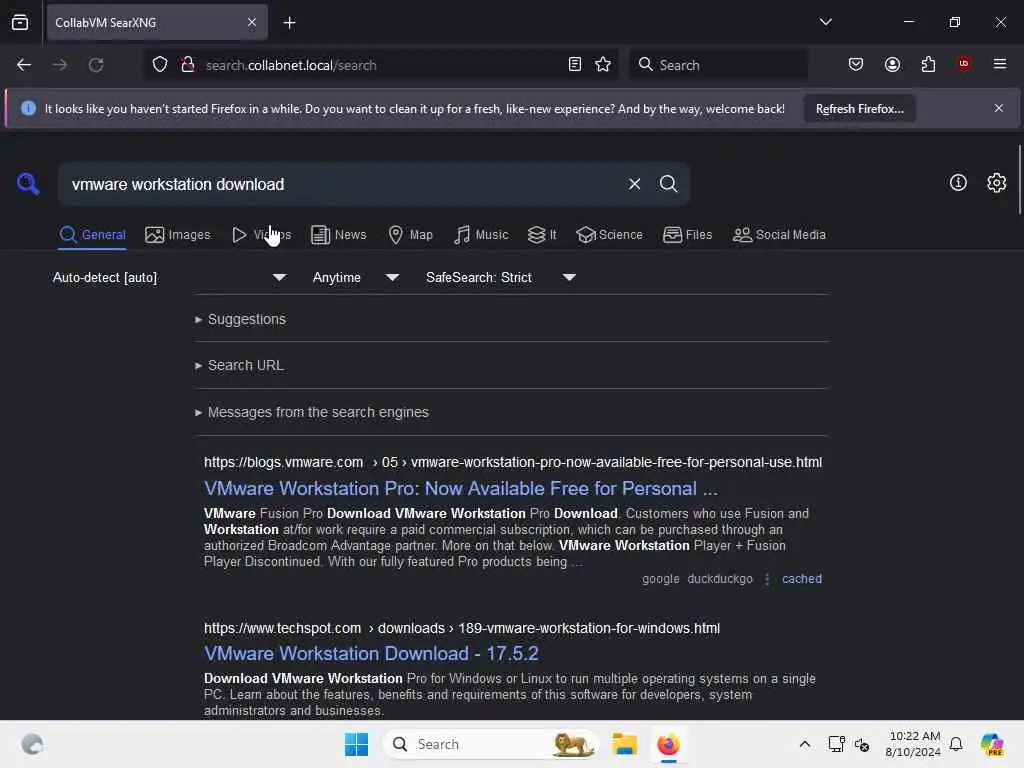
Task: Open uBlock Origin extension icon
Action: [963, 64]
